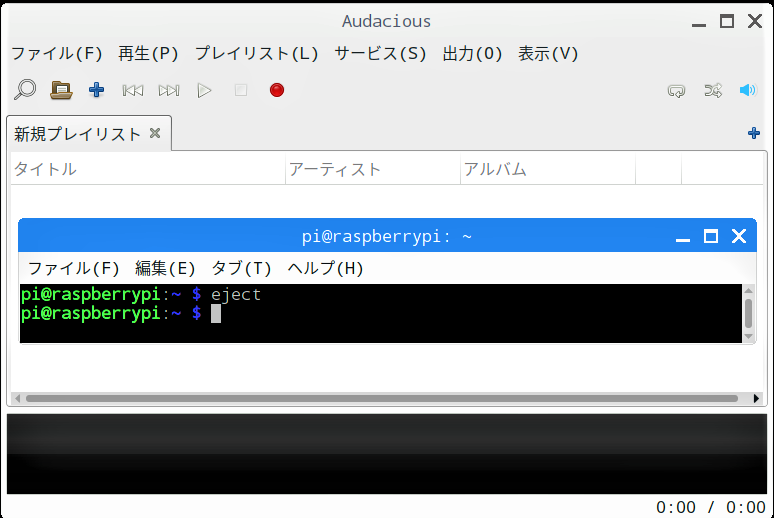Image resolution: width=774 pixels, height=518 pixels.
Task: Open the 再生(P) menu
Action: point(148,53)
